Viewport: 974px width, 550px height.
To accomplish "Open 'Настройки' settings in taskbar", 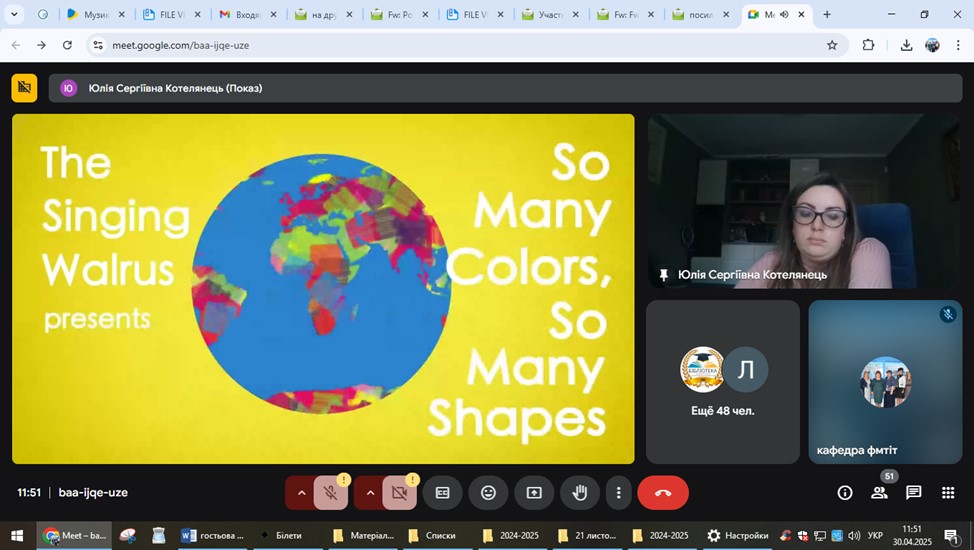I will [738, 535].
